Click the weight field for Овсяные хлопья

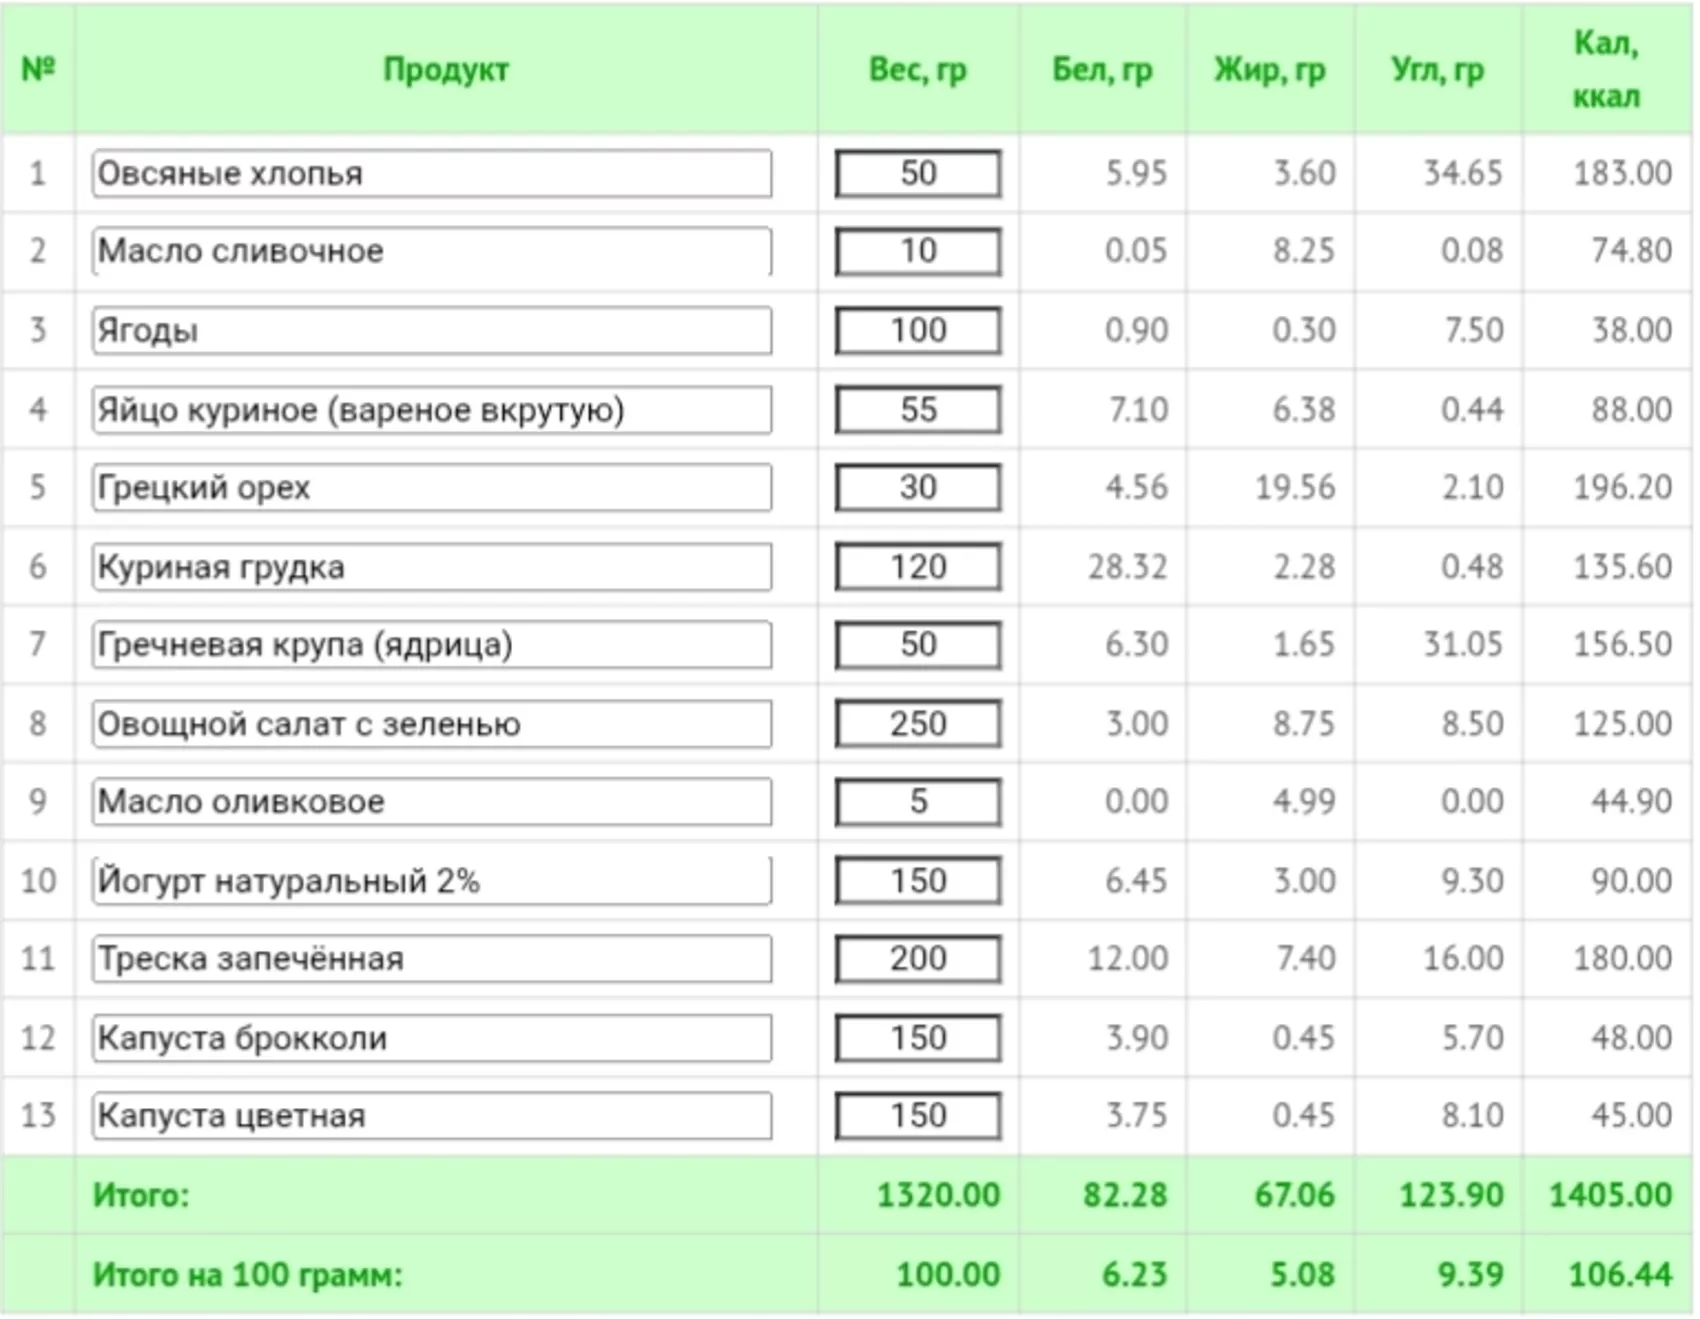918,174
